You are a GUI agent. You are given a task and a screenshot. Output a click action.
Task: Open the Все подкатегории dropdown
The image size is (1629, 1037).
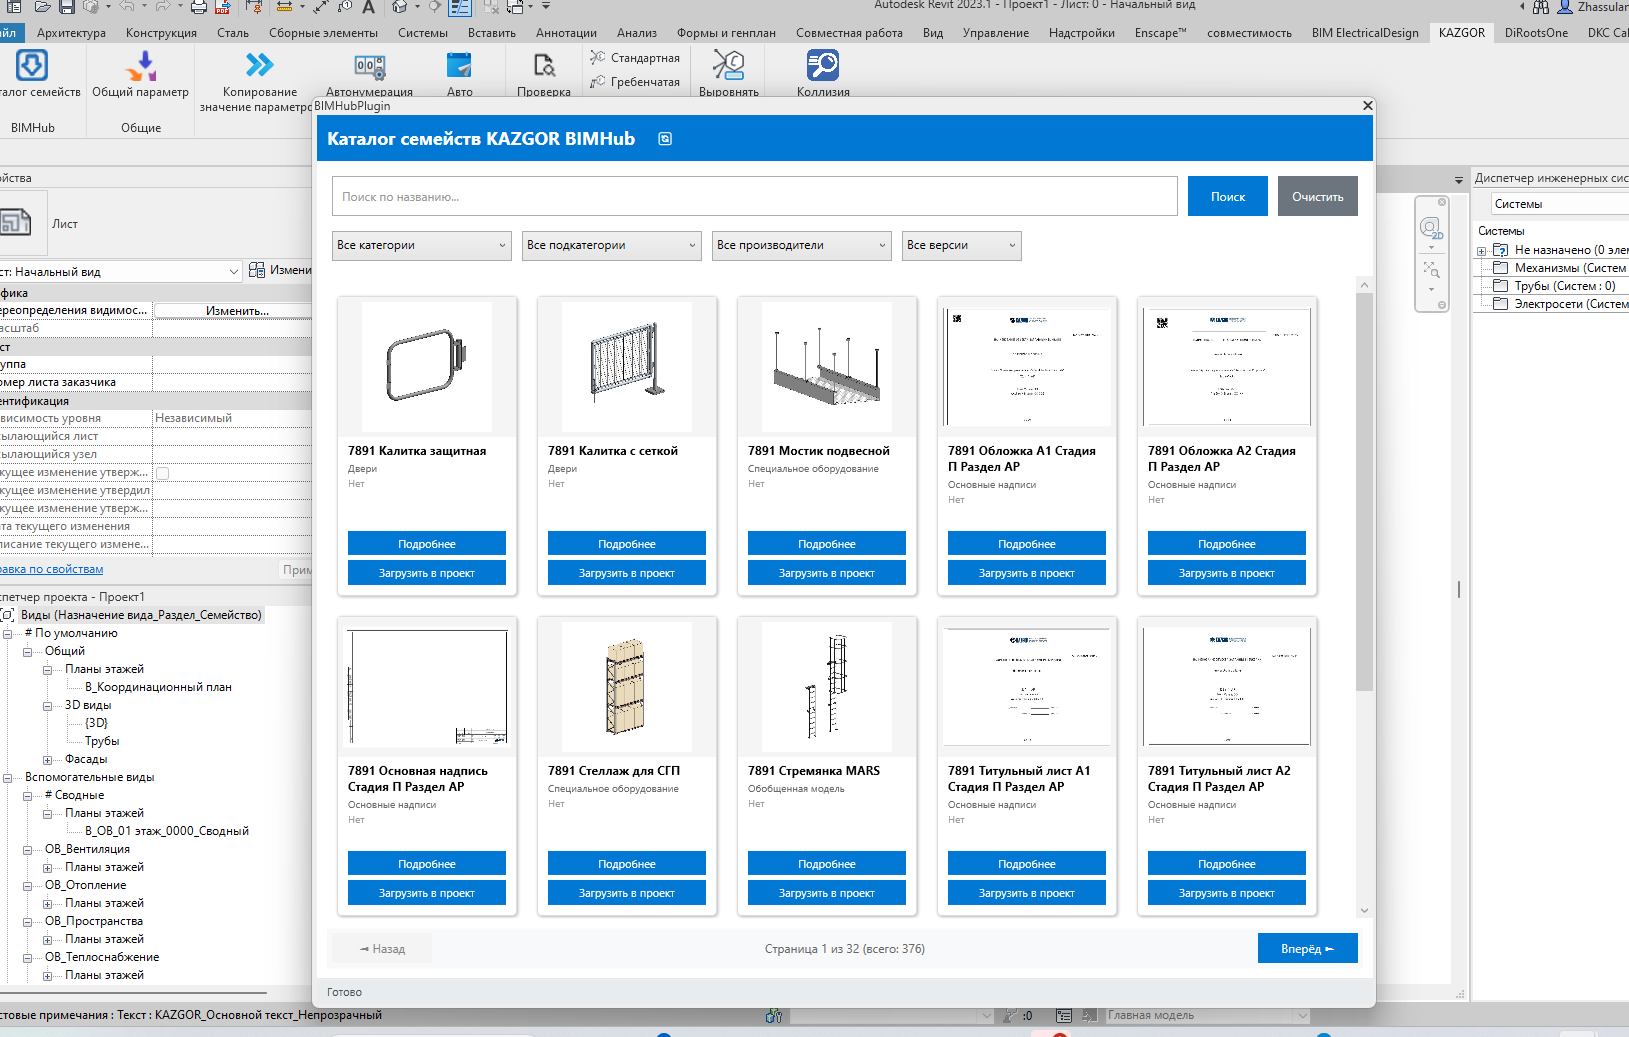coord(612,246)
